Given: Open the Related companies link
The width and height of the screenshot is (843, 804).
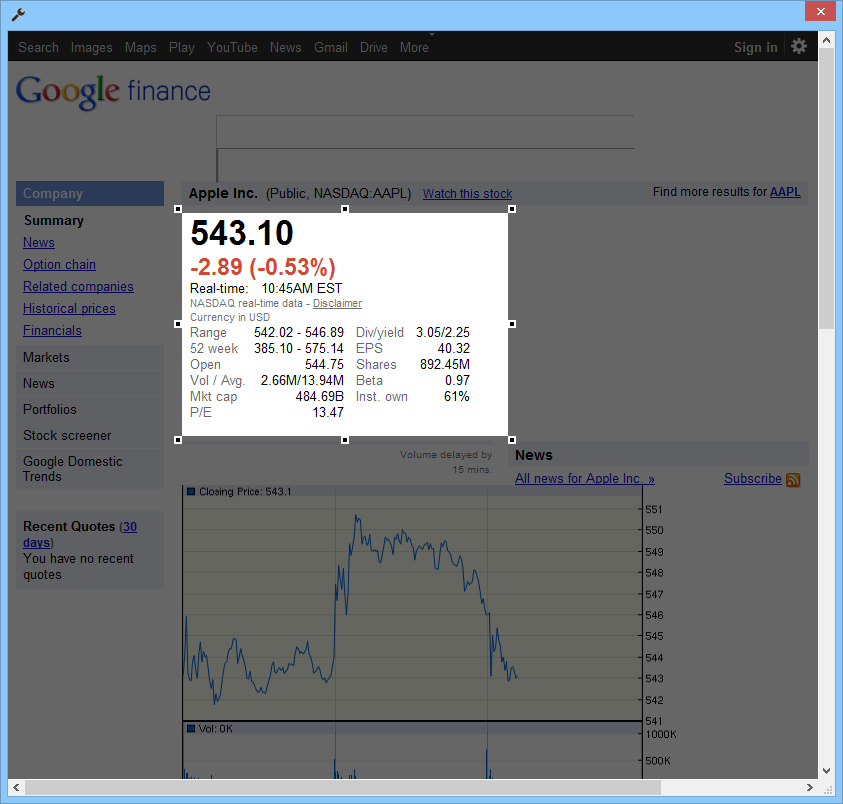Looking at the screenshot, I should point(78,287).
